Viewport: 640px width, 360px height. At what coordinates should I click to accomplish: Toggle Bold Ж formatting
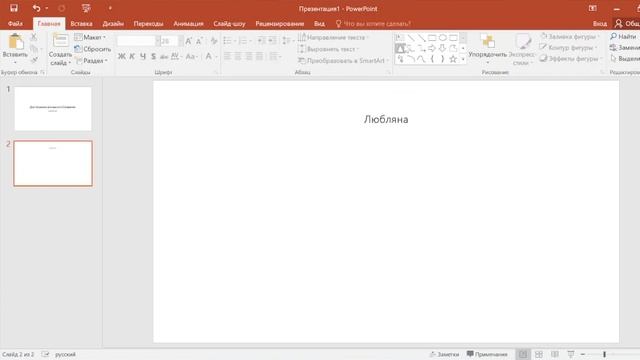click(x=122, y=57)
